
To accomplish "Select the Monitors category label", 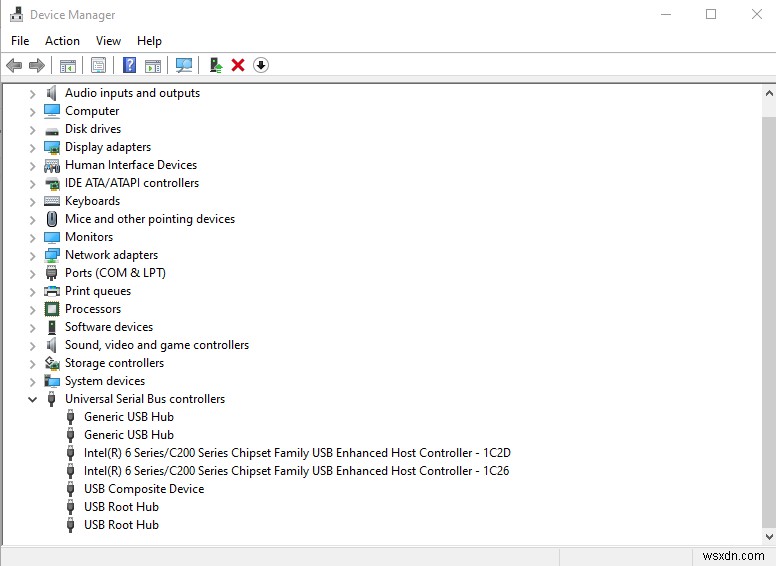I will [x=89, y=237].
